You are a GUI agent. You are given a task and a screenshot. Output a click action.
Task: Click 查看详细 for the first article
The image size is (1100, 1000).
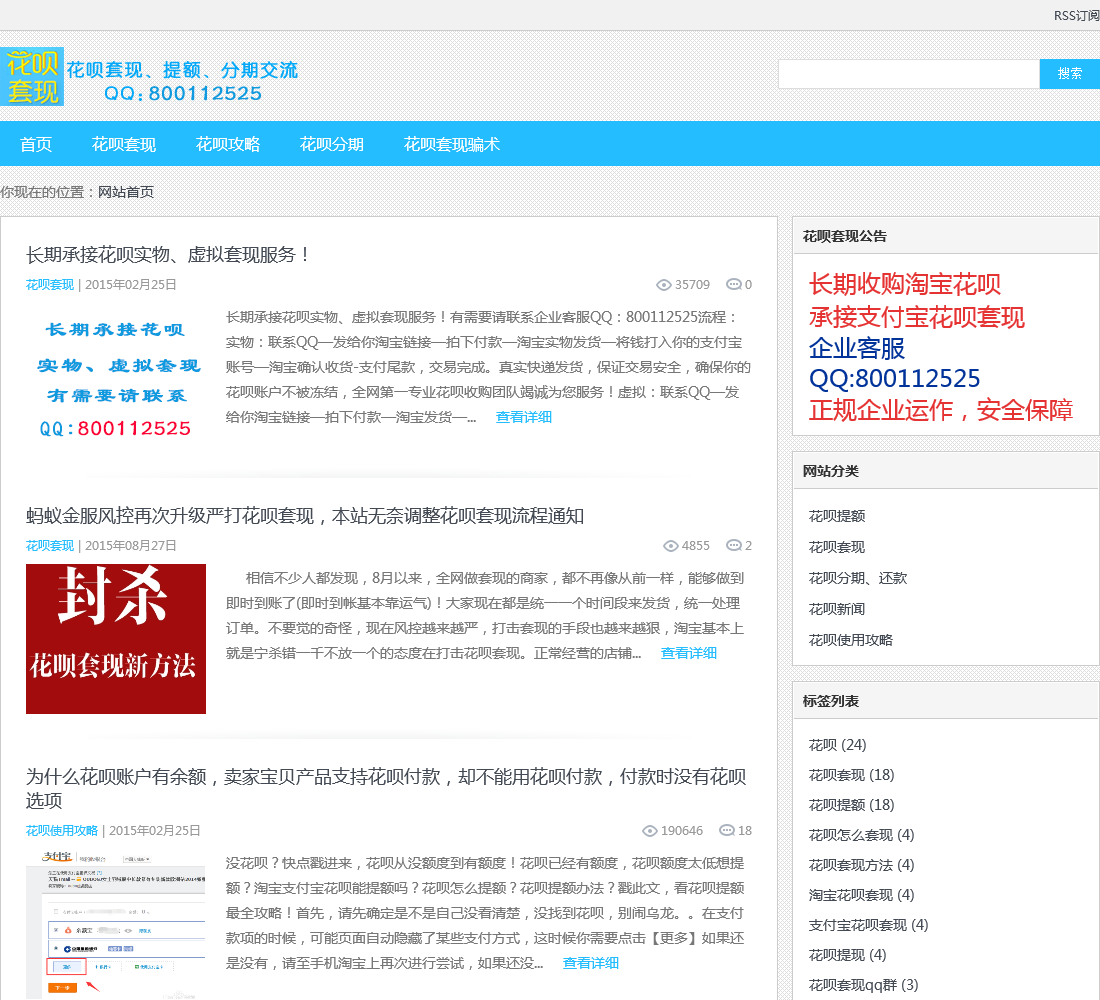pyautogui.click(x=523, y=417)
